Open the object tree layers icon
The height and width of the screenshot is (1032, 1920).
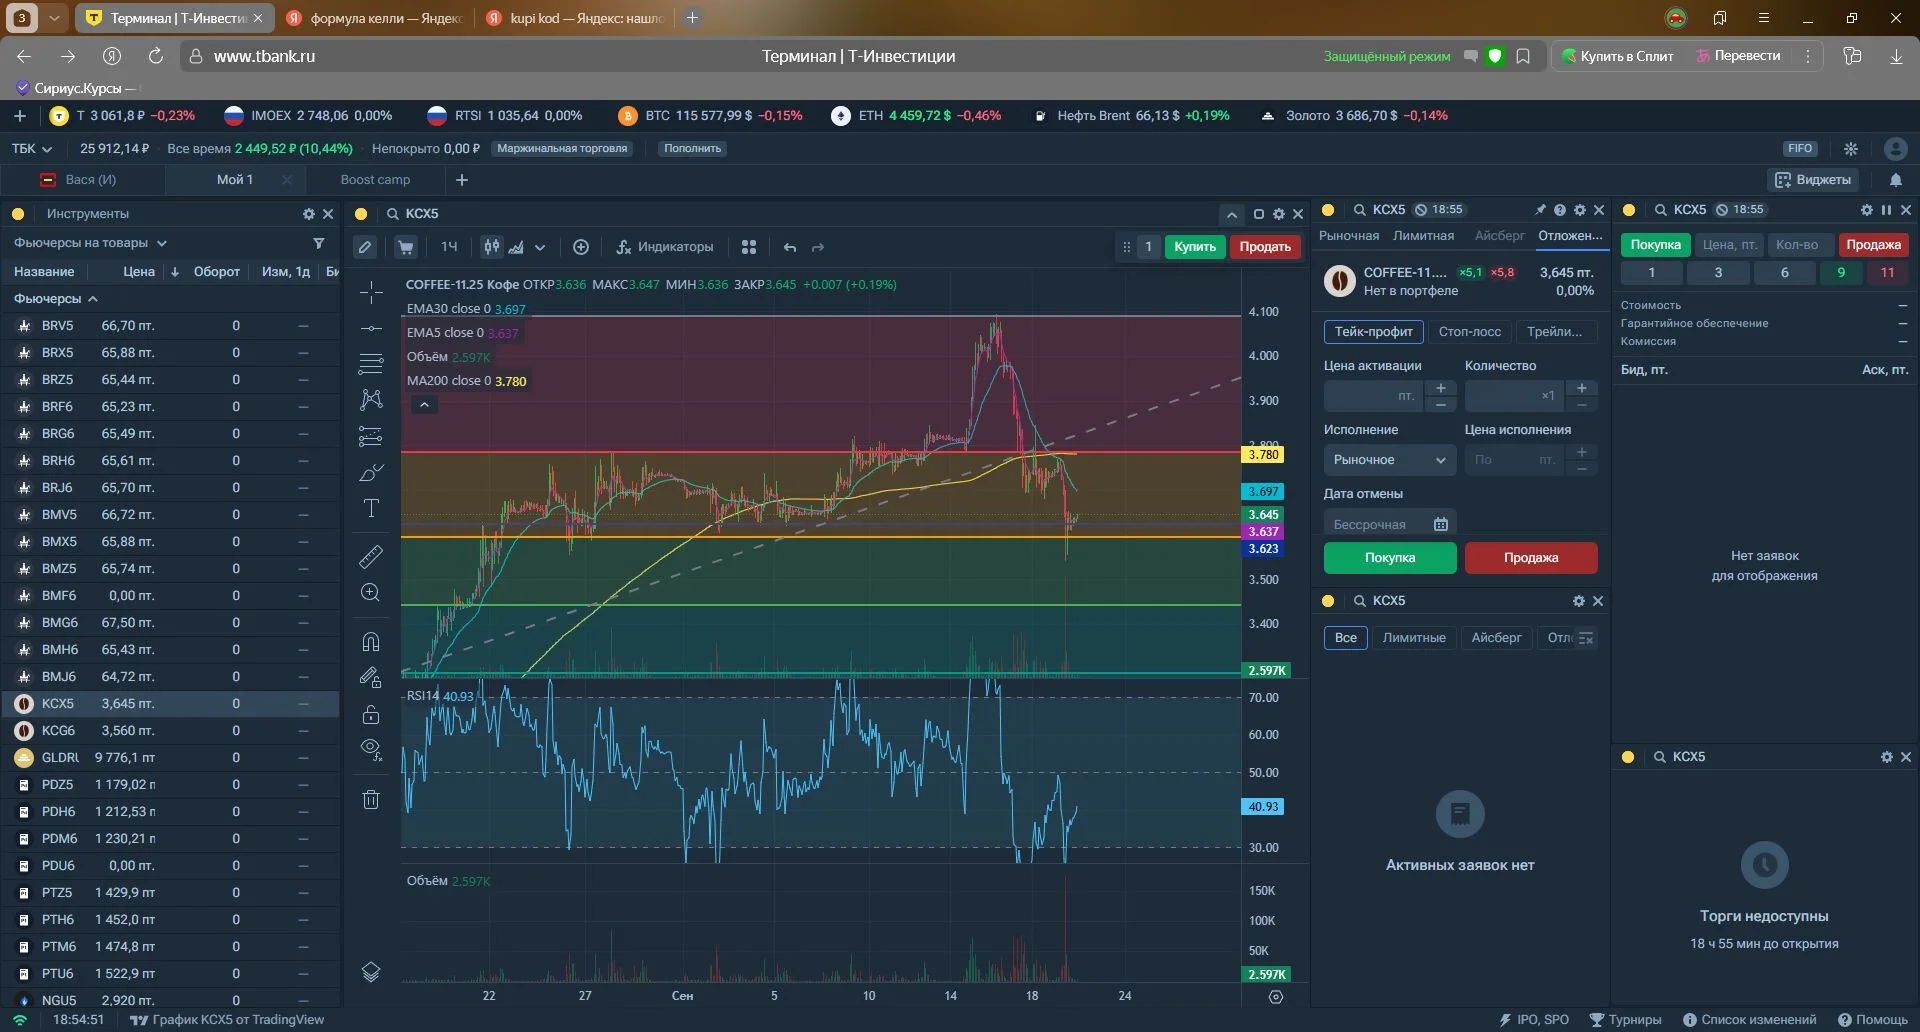click(371, 971)
